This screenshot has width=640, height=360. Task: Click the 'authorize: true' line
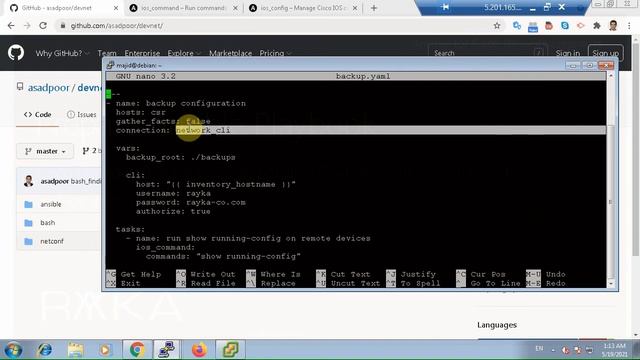coord(173,211)
